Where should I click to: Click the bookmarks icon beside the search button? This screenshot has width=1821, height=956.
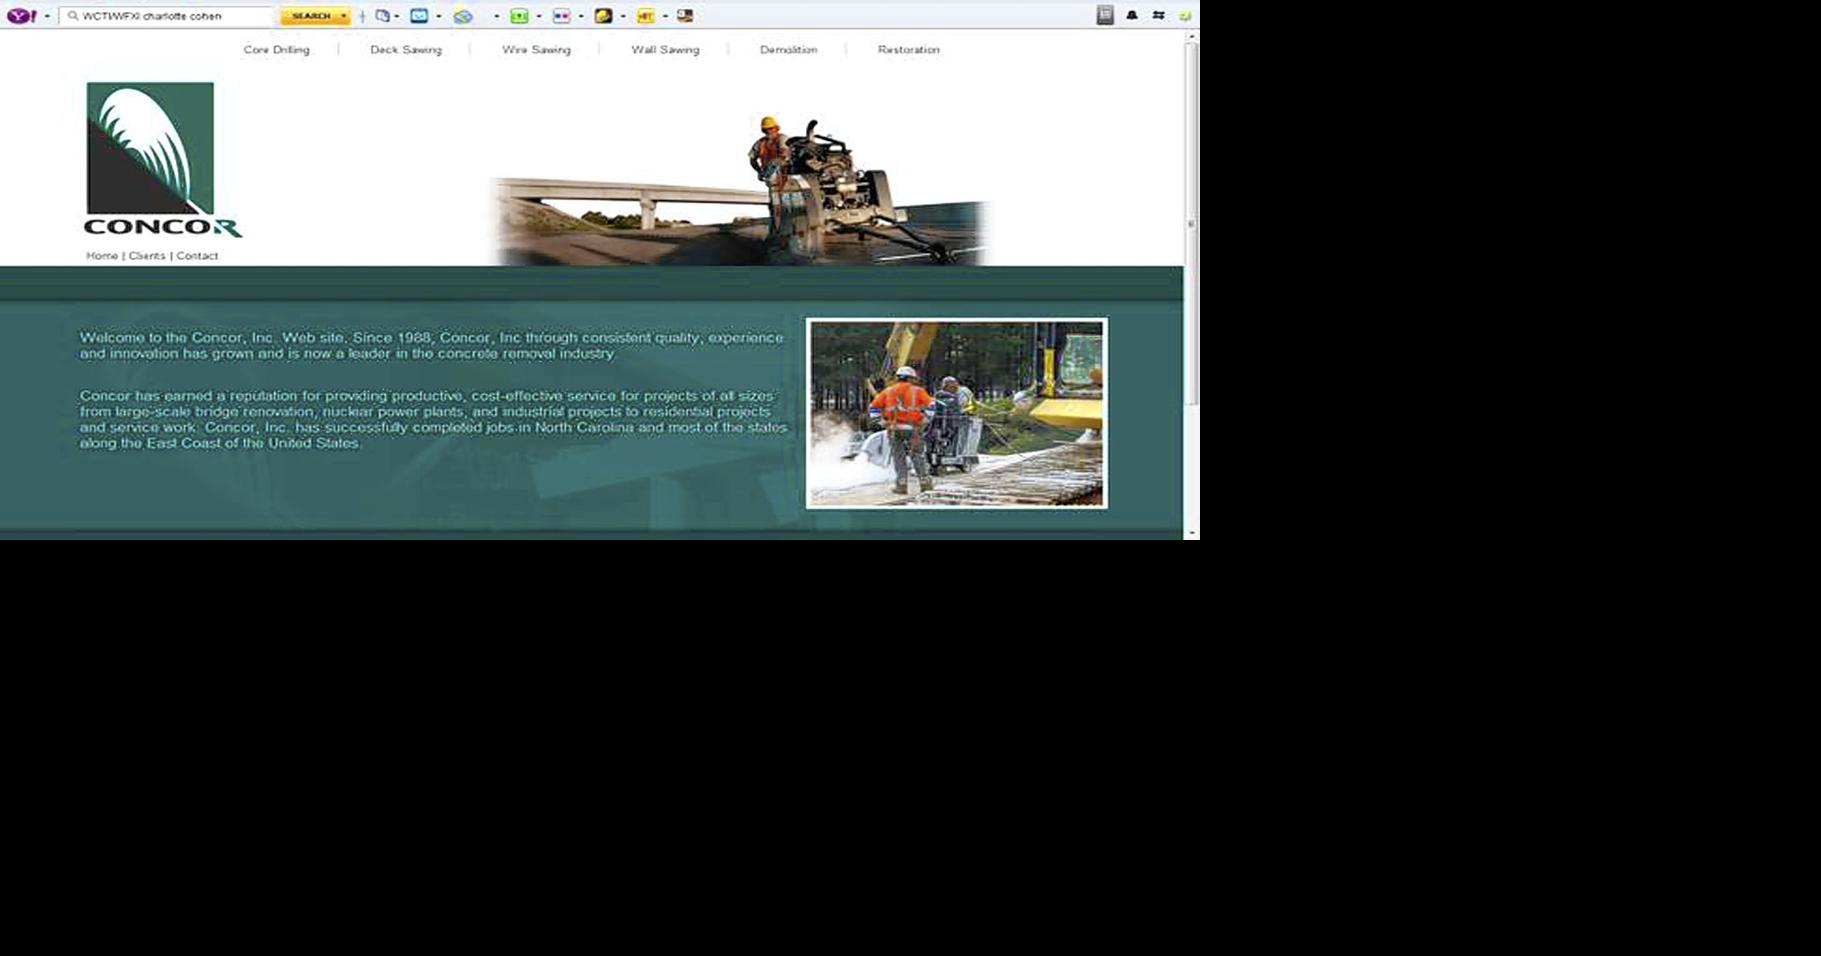tap(382, 15)
